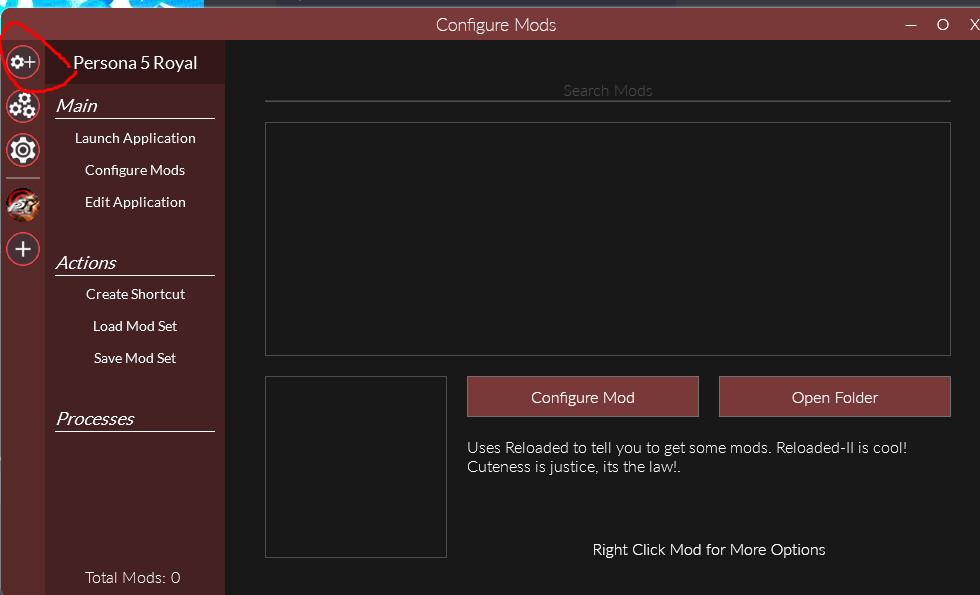Select the Persona 5 Royal game icon
This screenshot has width=980, height=595.
pos(22,204)
